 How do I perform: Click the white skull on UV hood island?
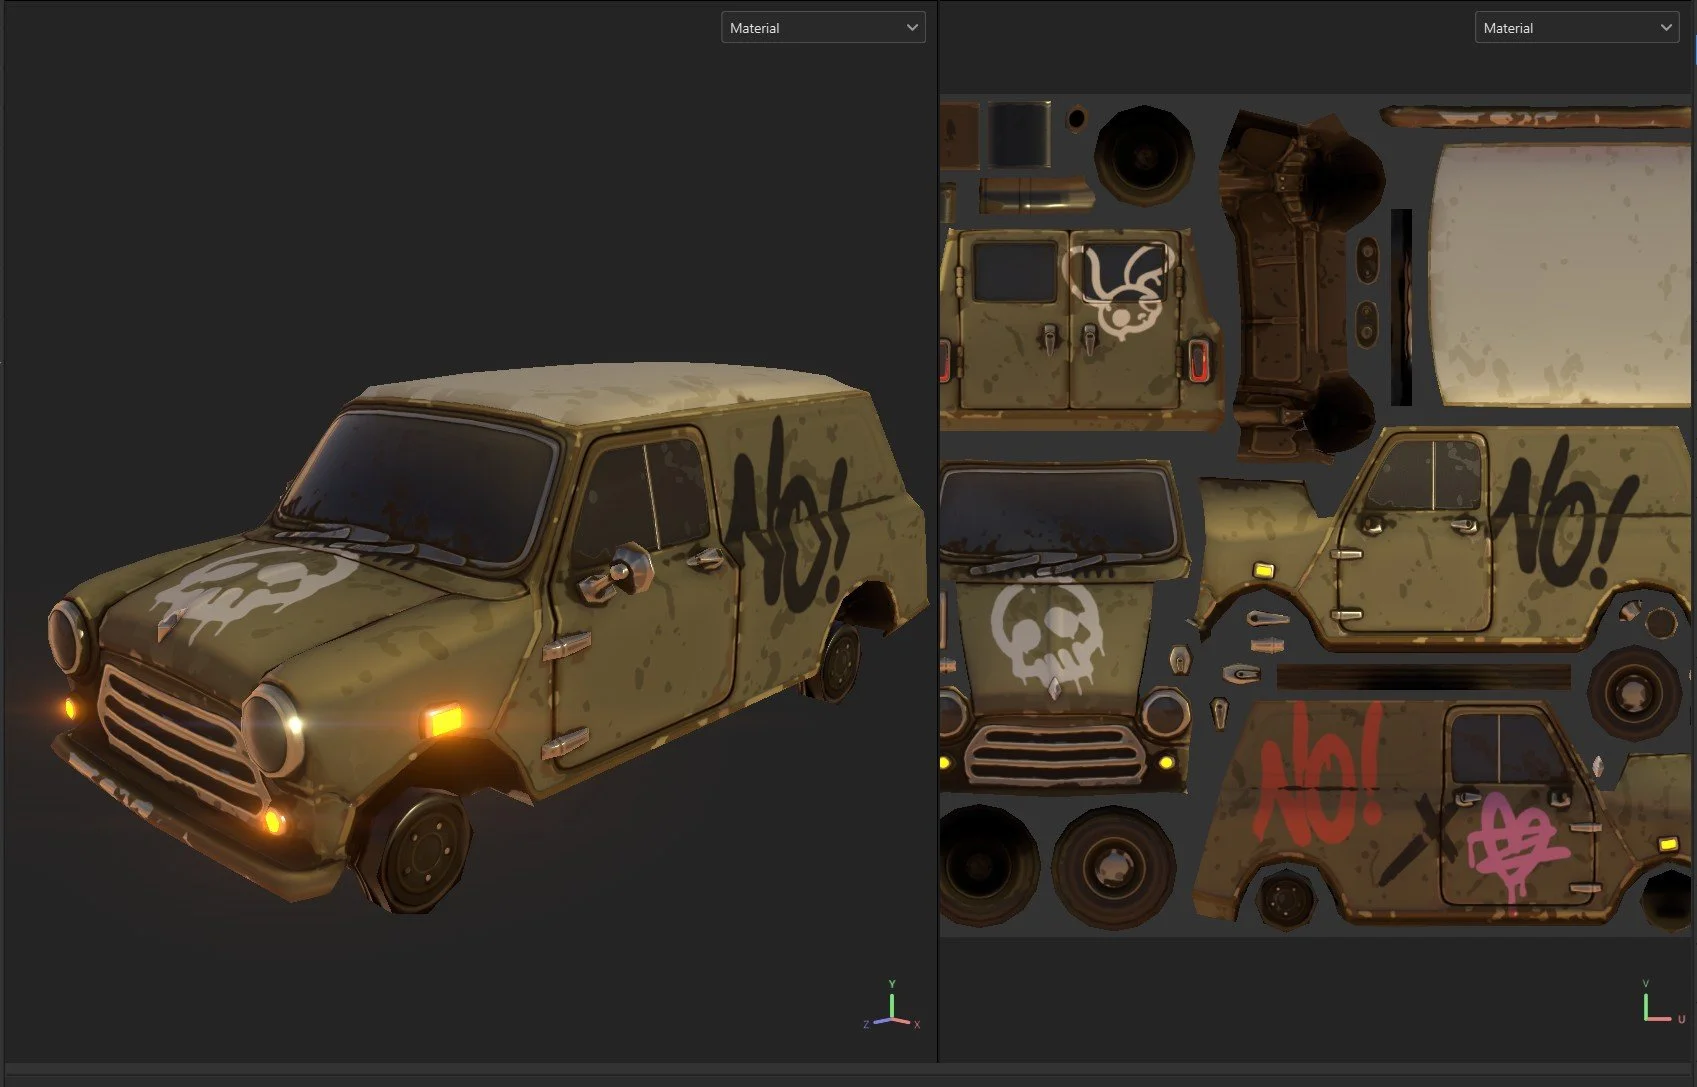pos(1046,636)
